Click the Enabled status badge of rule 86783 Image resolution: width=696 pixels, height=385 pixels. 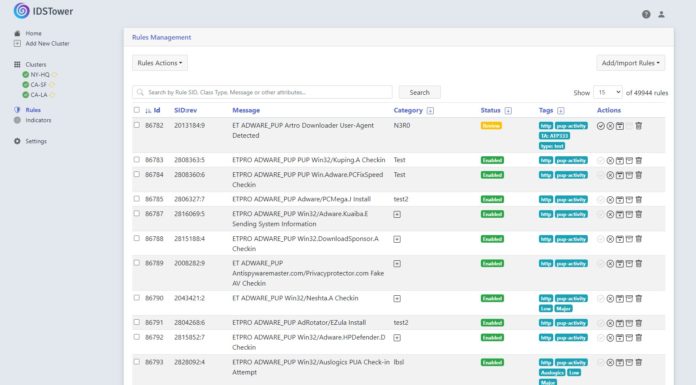pos(492,160)
